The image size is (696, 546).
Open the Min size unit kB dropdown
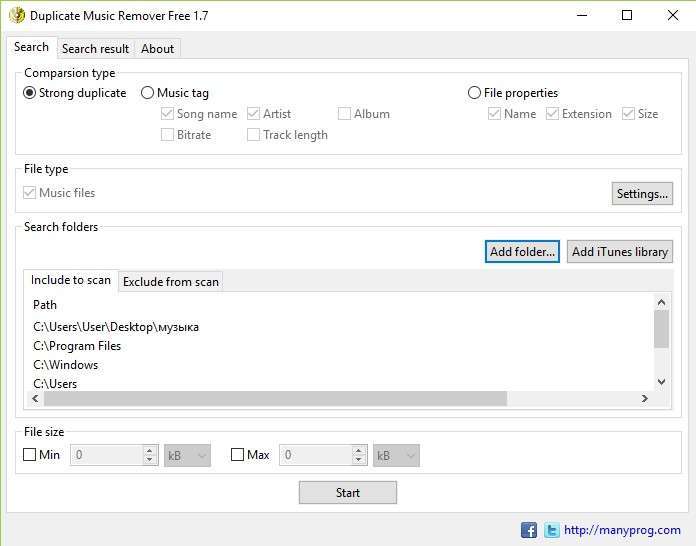point(187,455)
